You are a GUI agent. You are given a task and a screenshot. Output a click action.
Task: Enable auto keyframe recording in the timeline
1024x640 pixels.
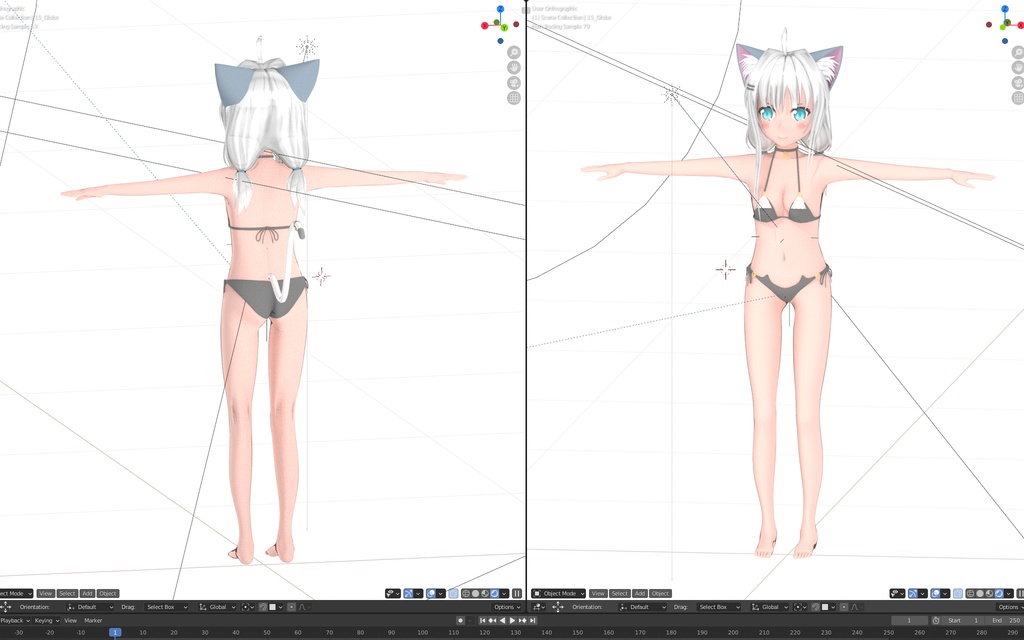pyautogui.click(x=459, y=620)
